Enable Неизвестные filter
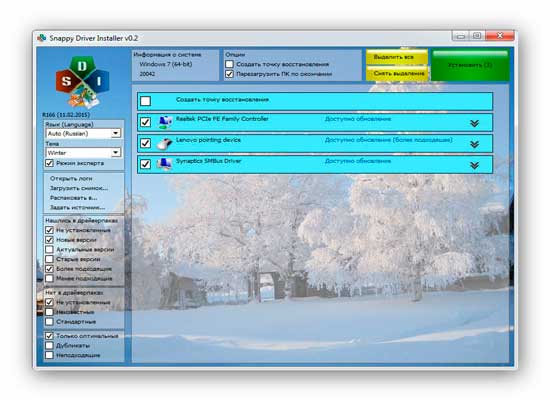 pyautogui.click(x=49, y=312)
